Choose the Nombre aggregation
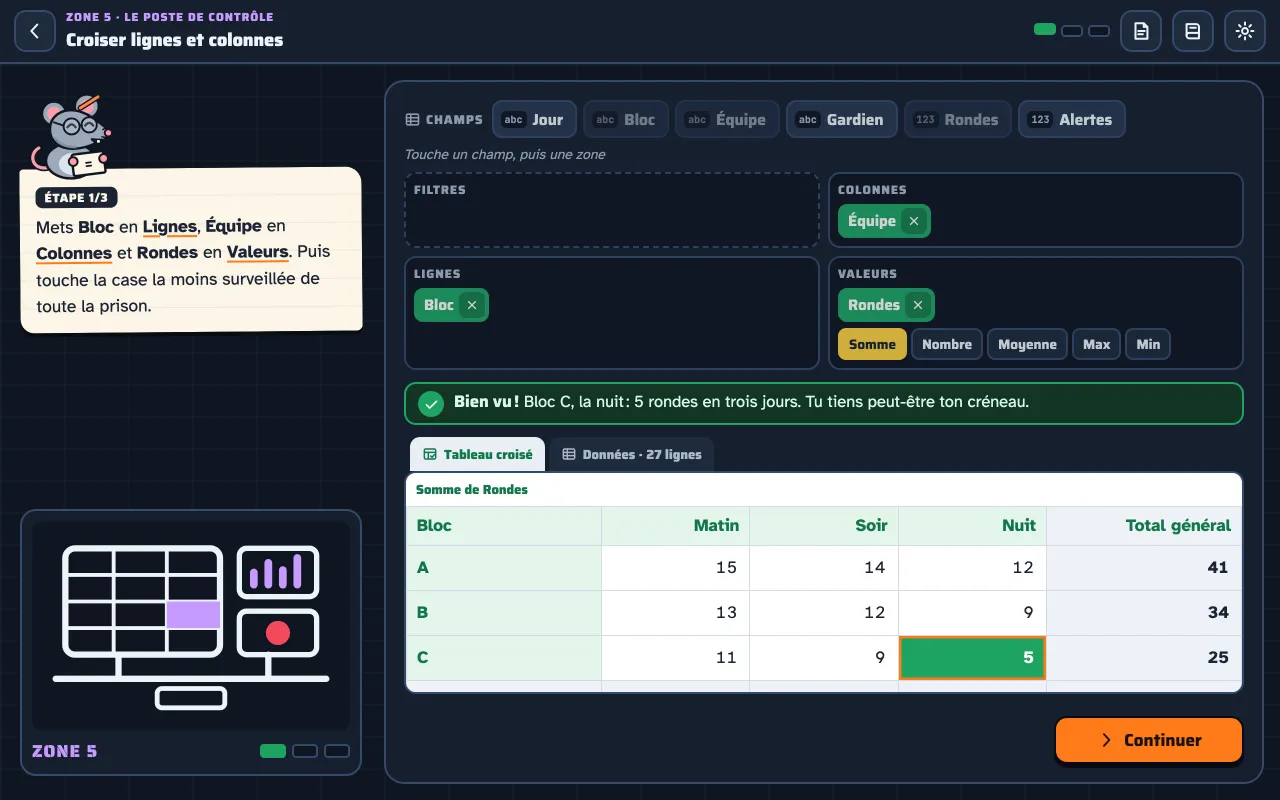The width and height of the screenshot is (1280, 800). click(x=947, y=344)
